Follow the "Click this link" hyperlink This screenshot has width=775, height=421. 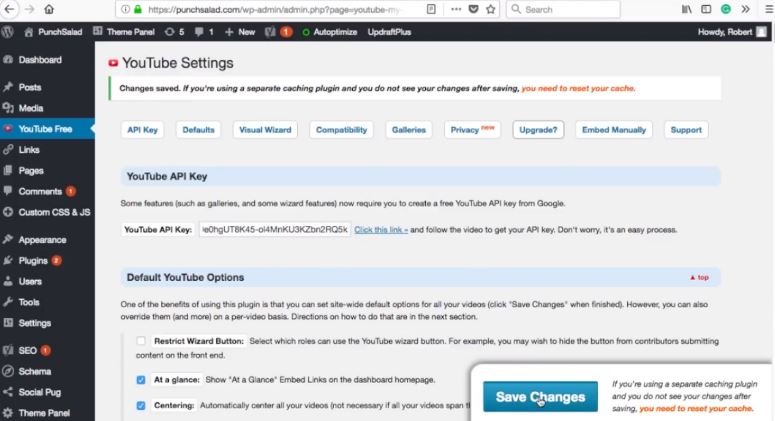click(x=381, y=230)
